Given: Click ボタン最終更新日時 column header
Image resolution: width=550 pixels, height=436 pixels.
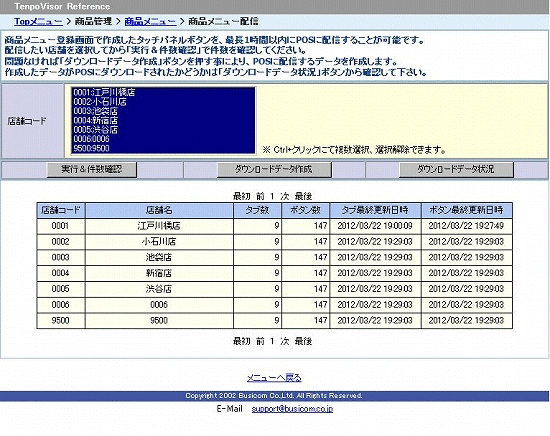Looking at the screenshot, I should [x=467, y=210].
